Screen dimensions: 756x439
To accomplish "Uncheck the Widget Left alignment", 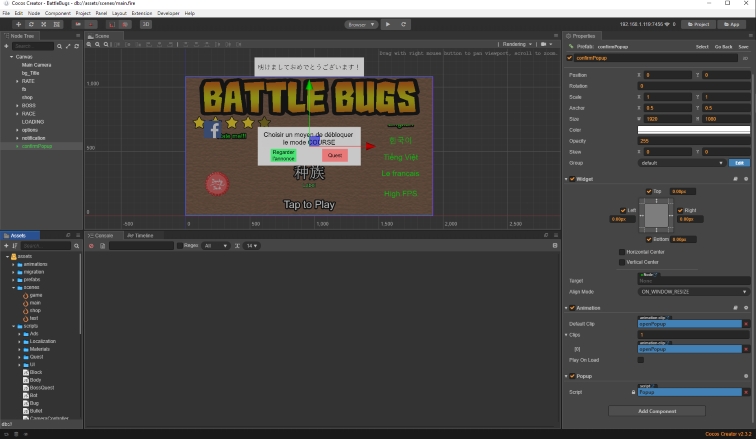I will [623, 211].
